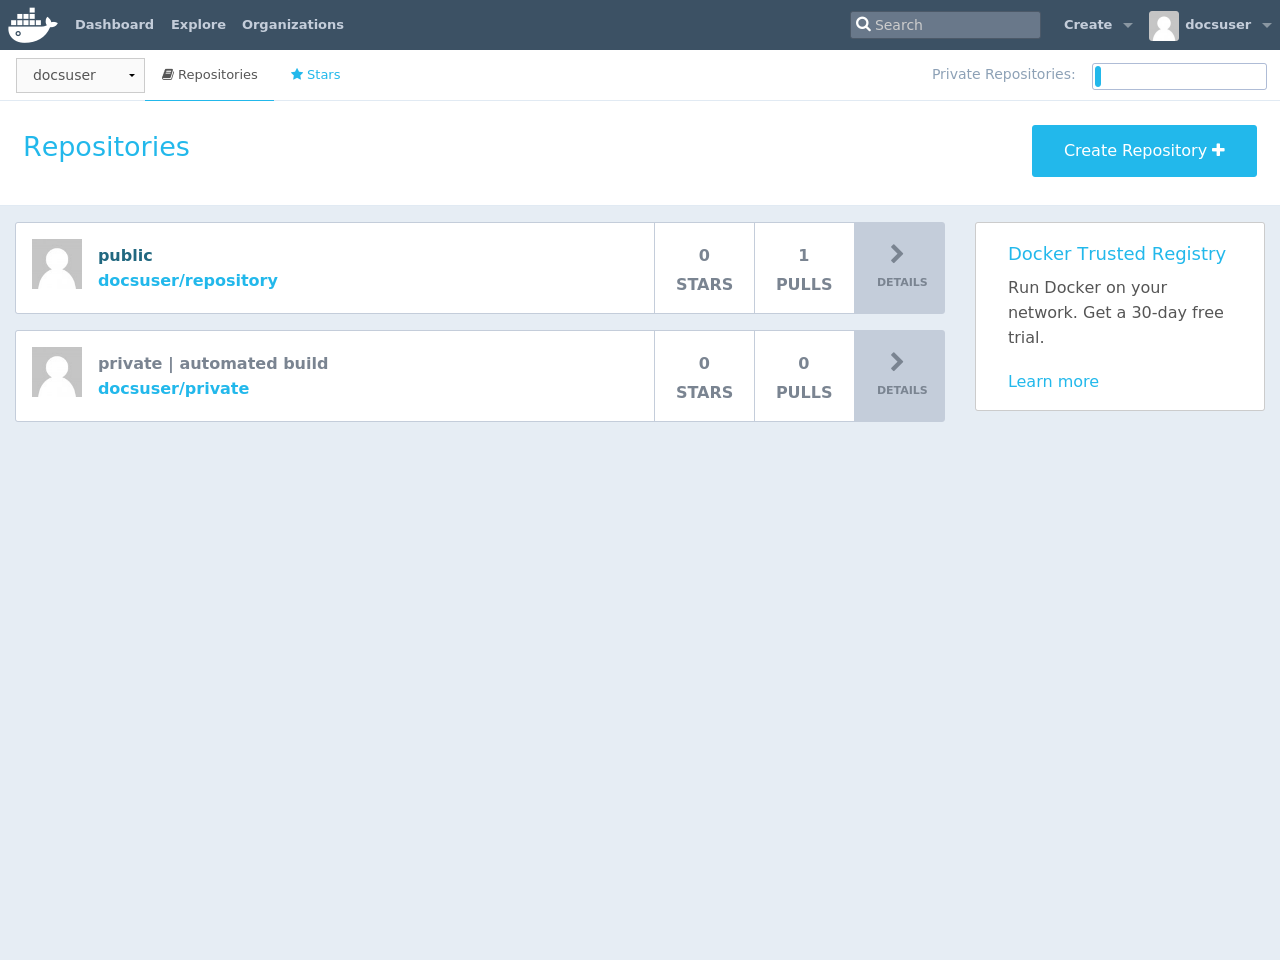Click the Private Repositories usage bar

(x=1179, y=76)
